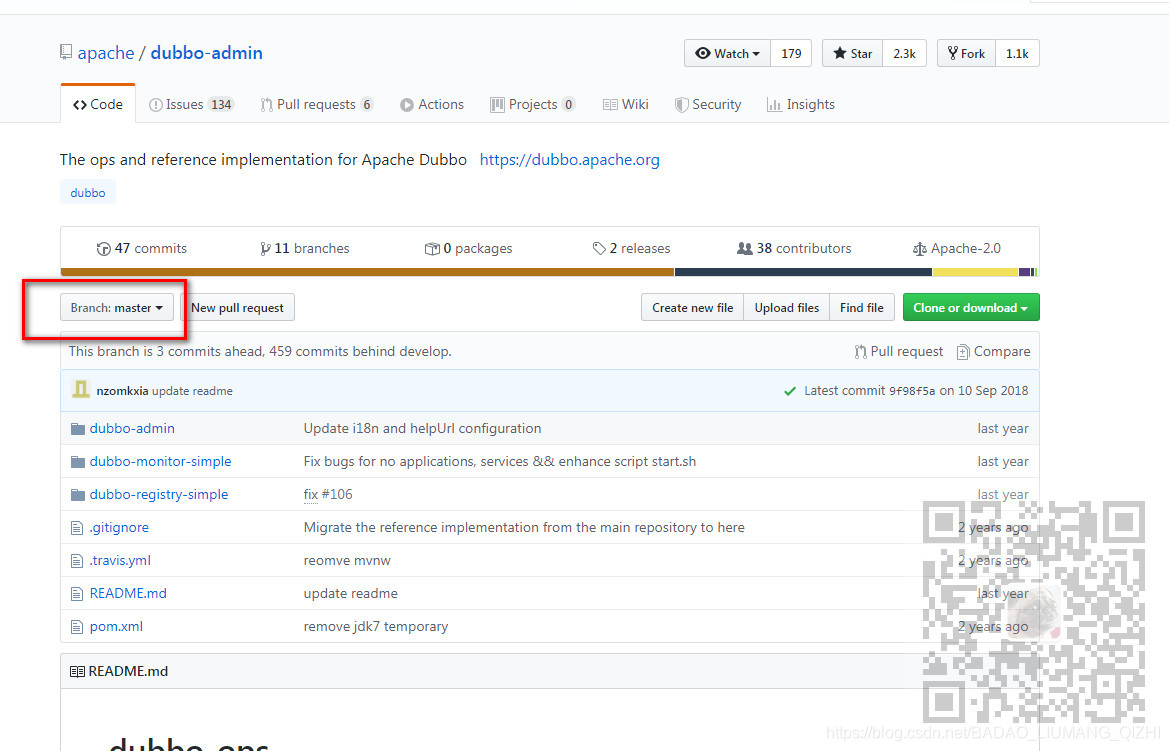This screenshot has width=1169, height=751.
Task: View the 47 commits link
Action: (x=142, y=248)
